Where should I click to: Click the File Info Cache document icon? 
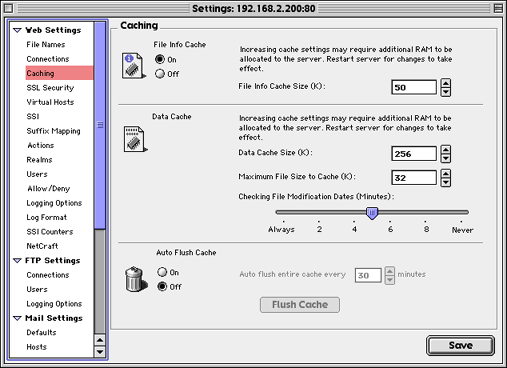(x=134, y=66)
